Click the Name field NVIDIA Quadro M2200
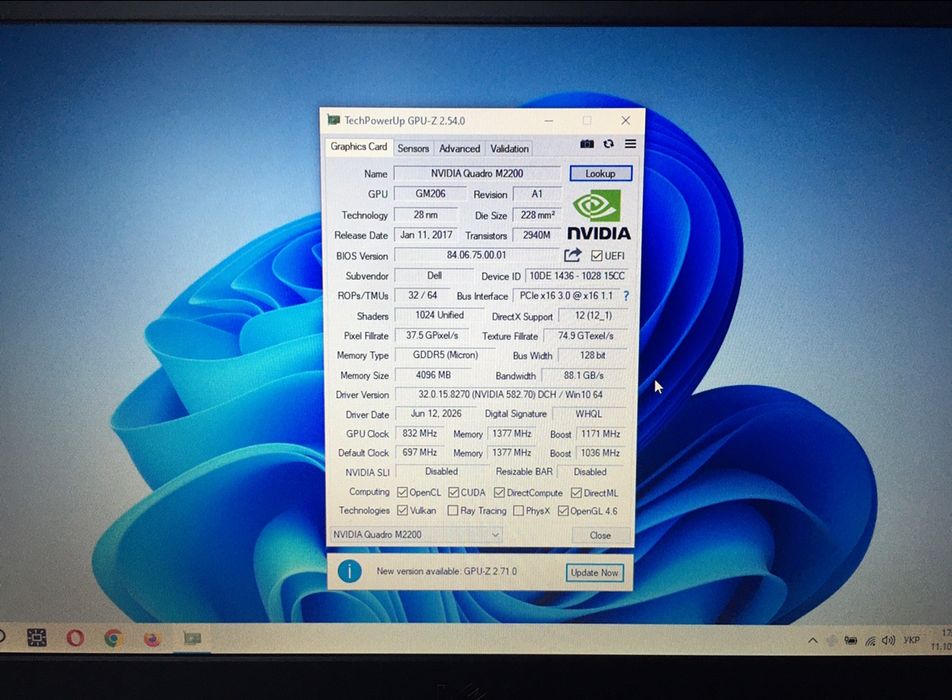This screenshot has width=952, height=700. coord(477,173)
